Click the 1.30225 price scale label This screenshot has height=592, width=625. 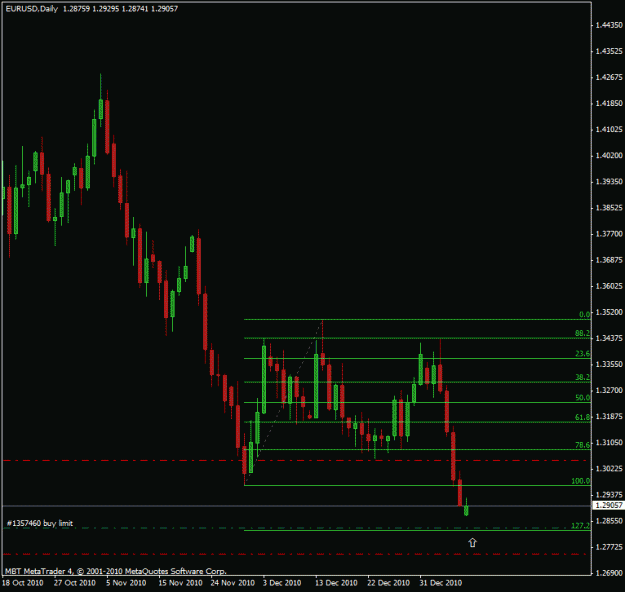tap(609, 468)
